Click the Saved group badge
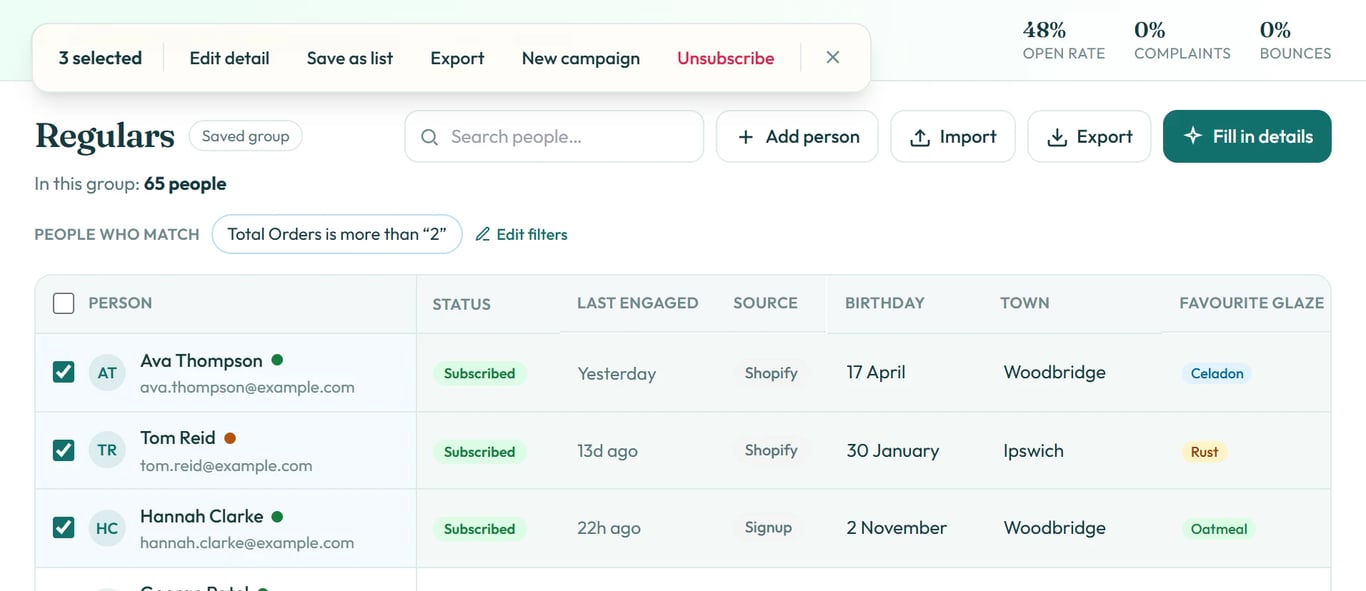The image size is (1366, 591). click(246, 136)
